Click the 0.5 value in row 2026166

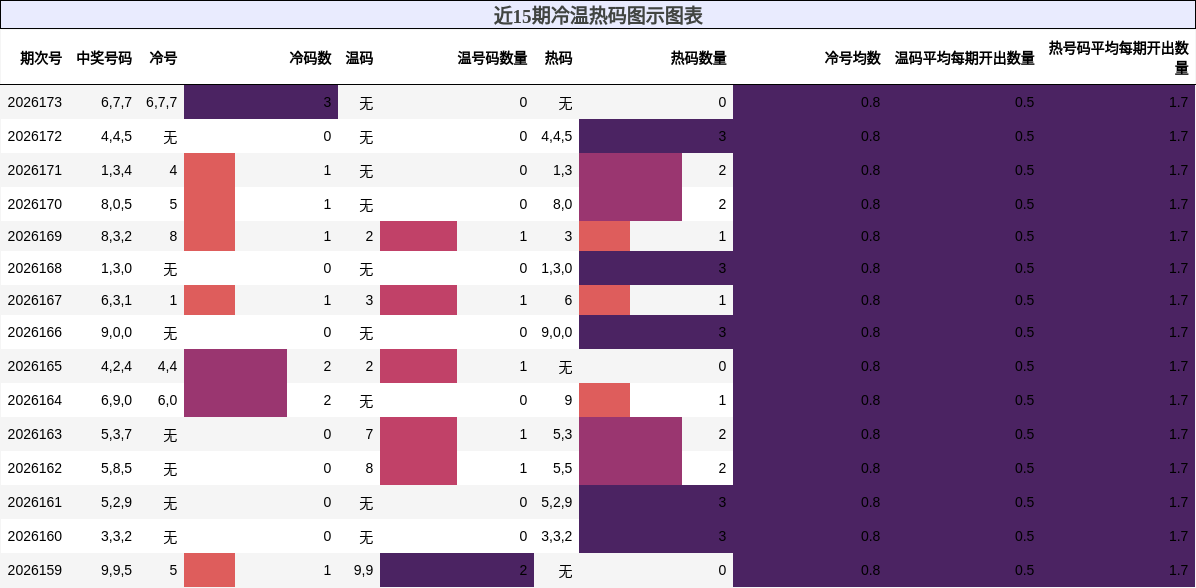[x=1024, y=333]
